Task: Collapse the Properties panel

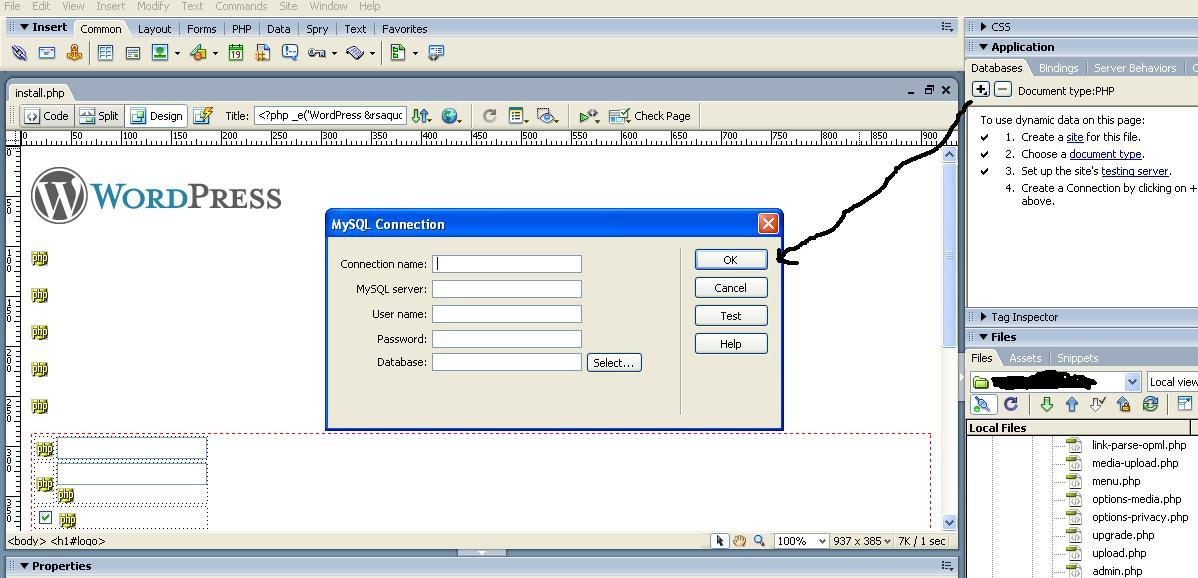Action: click(24, 566)
